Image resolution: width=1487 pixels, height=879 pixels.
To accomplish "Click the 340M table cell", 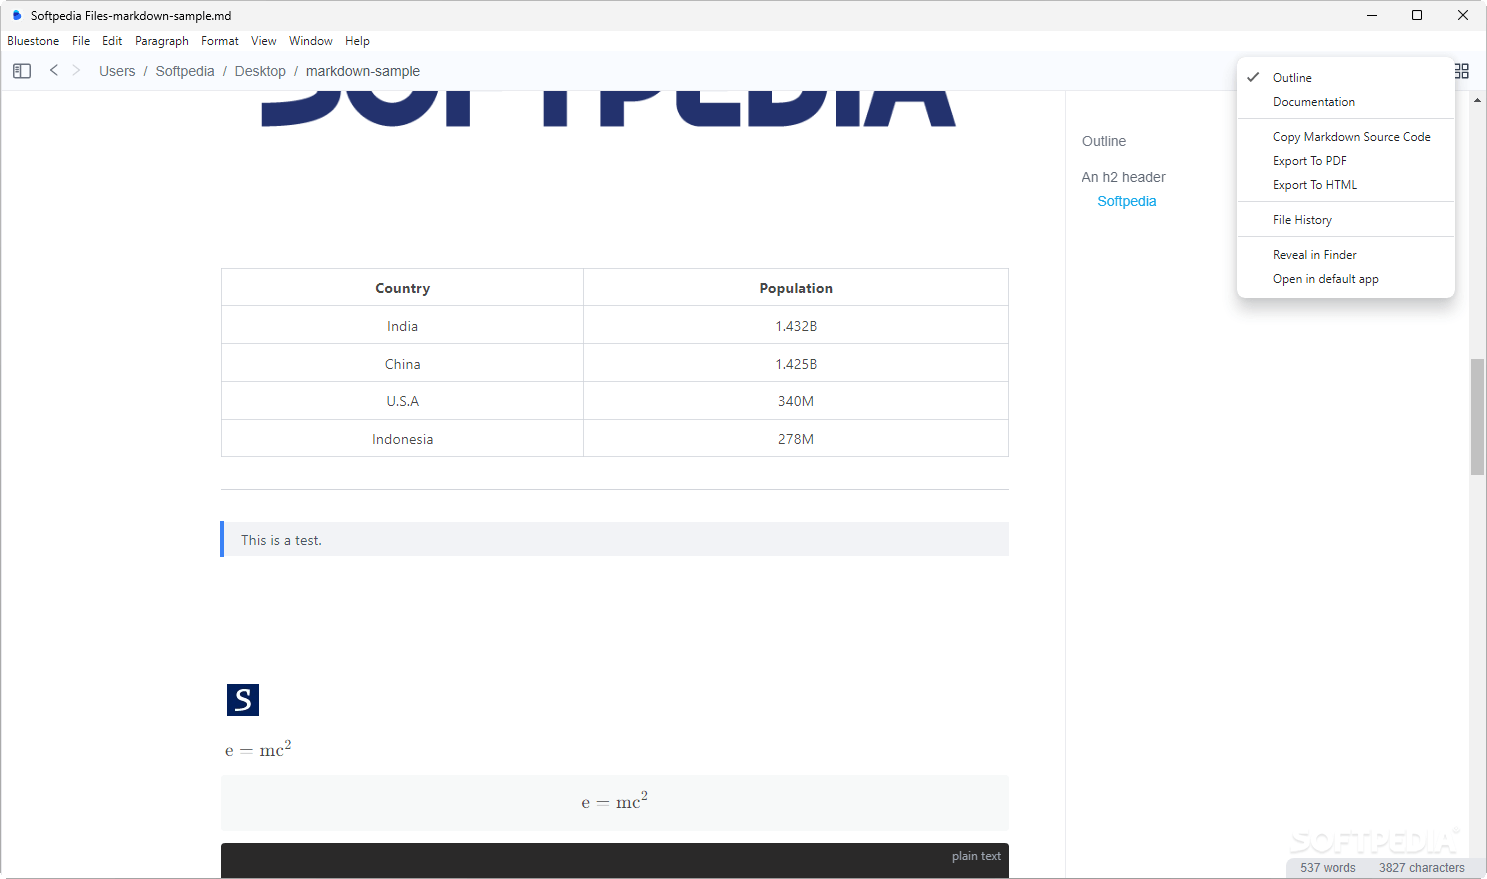I will [796, 401].
